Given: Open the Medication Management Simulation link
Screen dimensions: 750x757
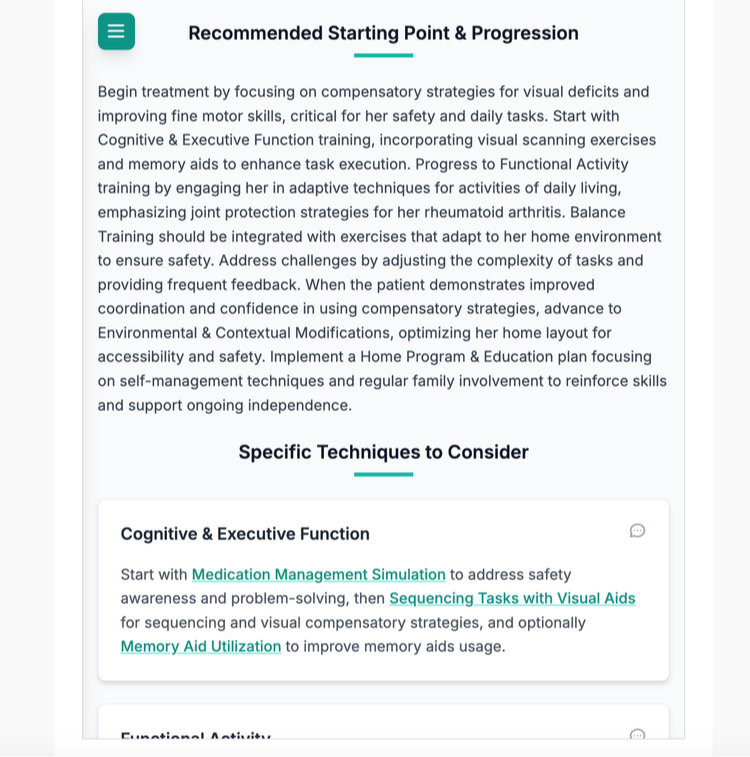Looking at the screenshot, I should coord(319,575).
